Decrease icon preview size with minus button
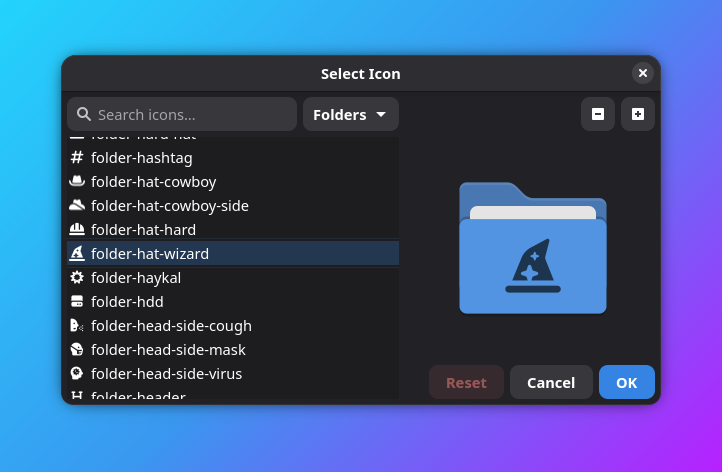 [x=598, y=114]
